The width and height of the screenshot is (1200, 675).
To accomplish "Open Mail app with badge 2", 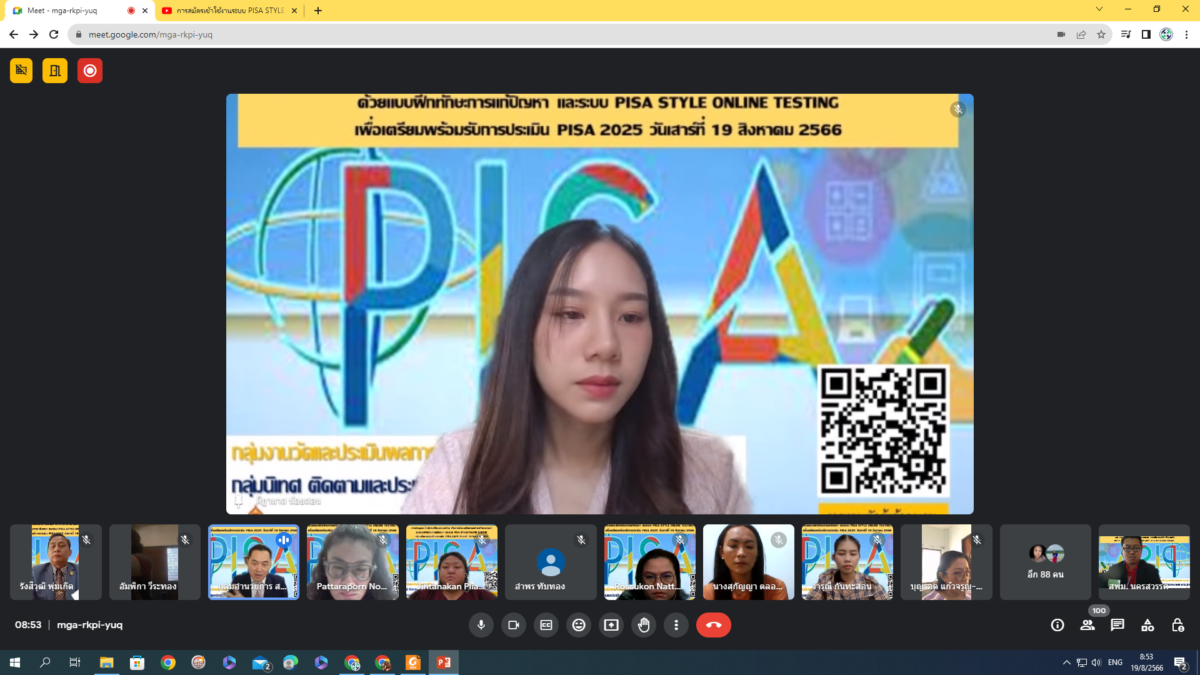I will (260, 662).
